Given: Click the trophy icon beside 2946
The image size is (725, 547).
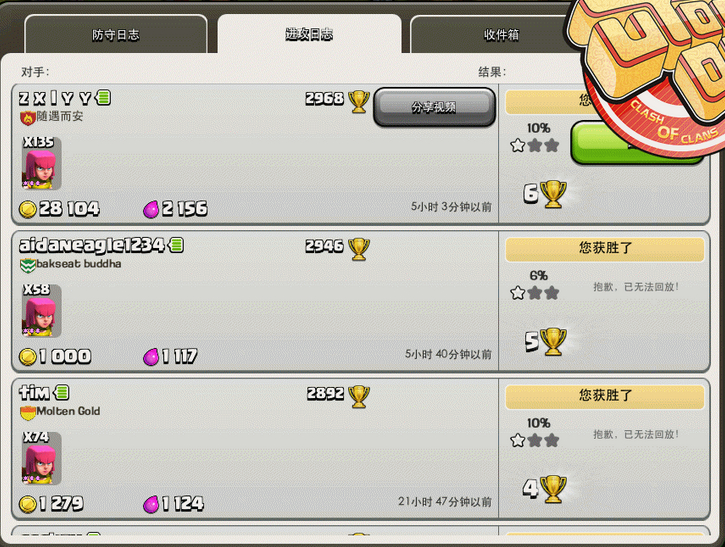Looking at the screenshot, I should pos(359,249).
